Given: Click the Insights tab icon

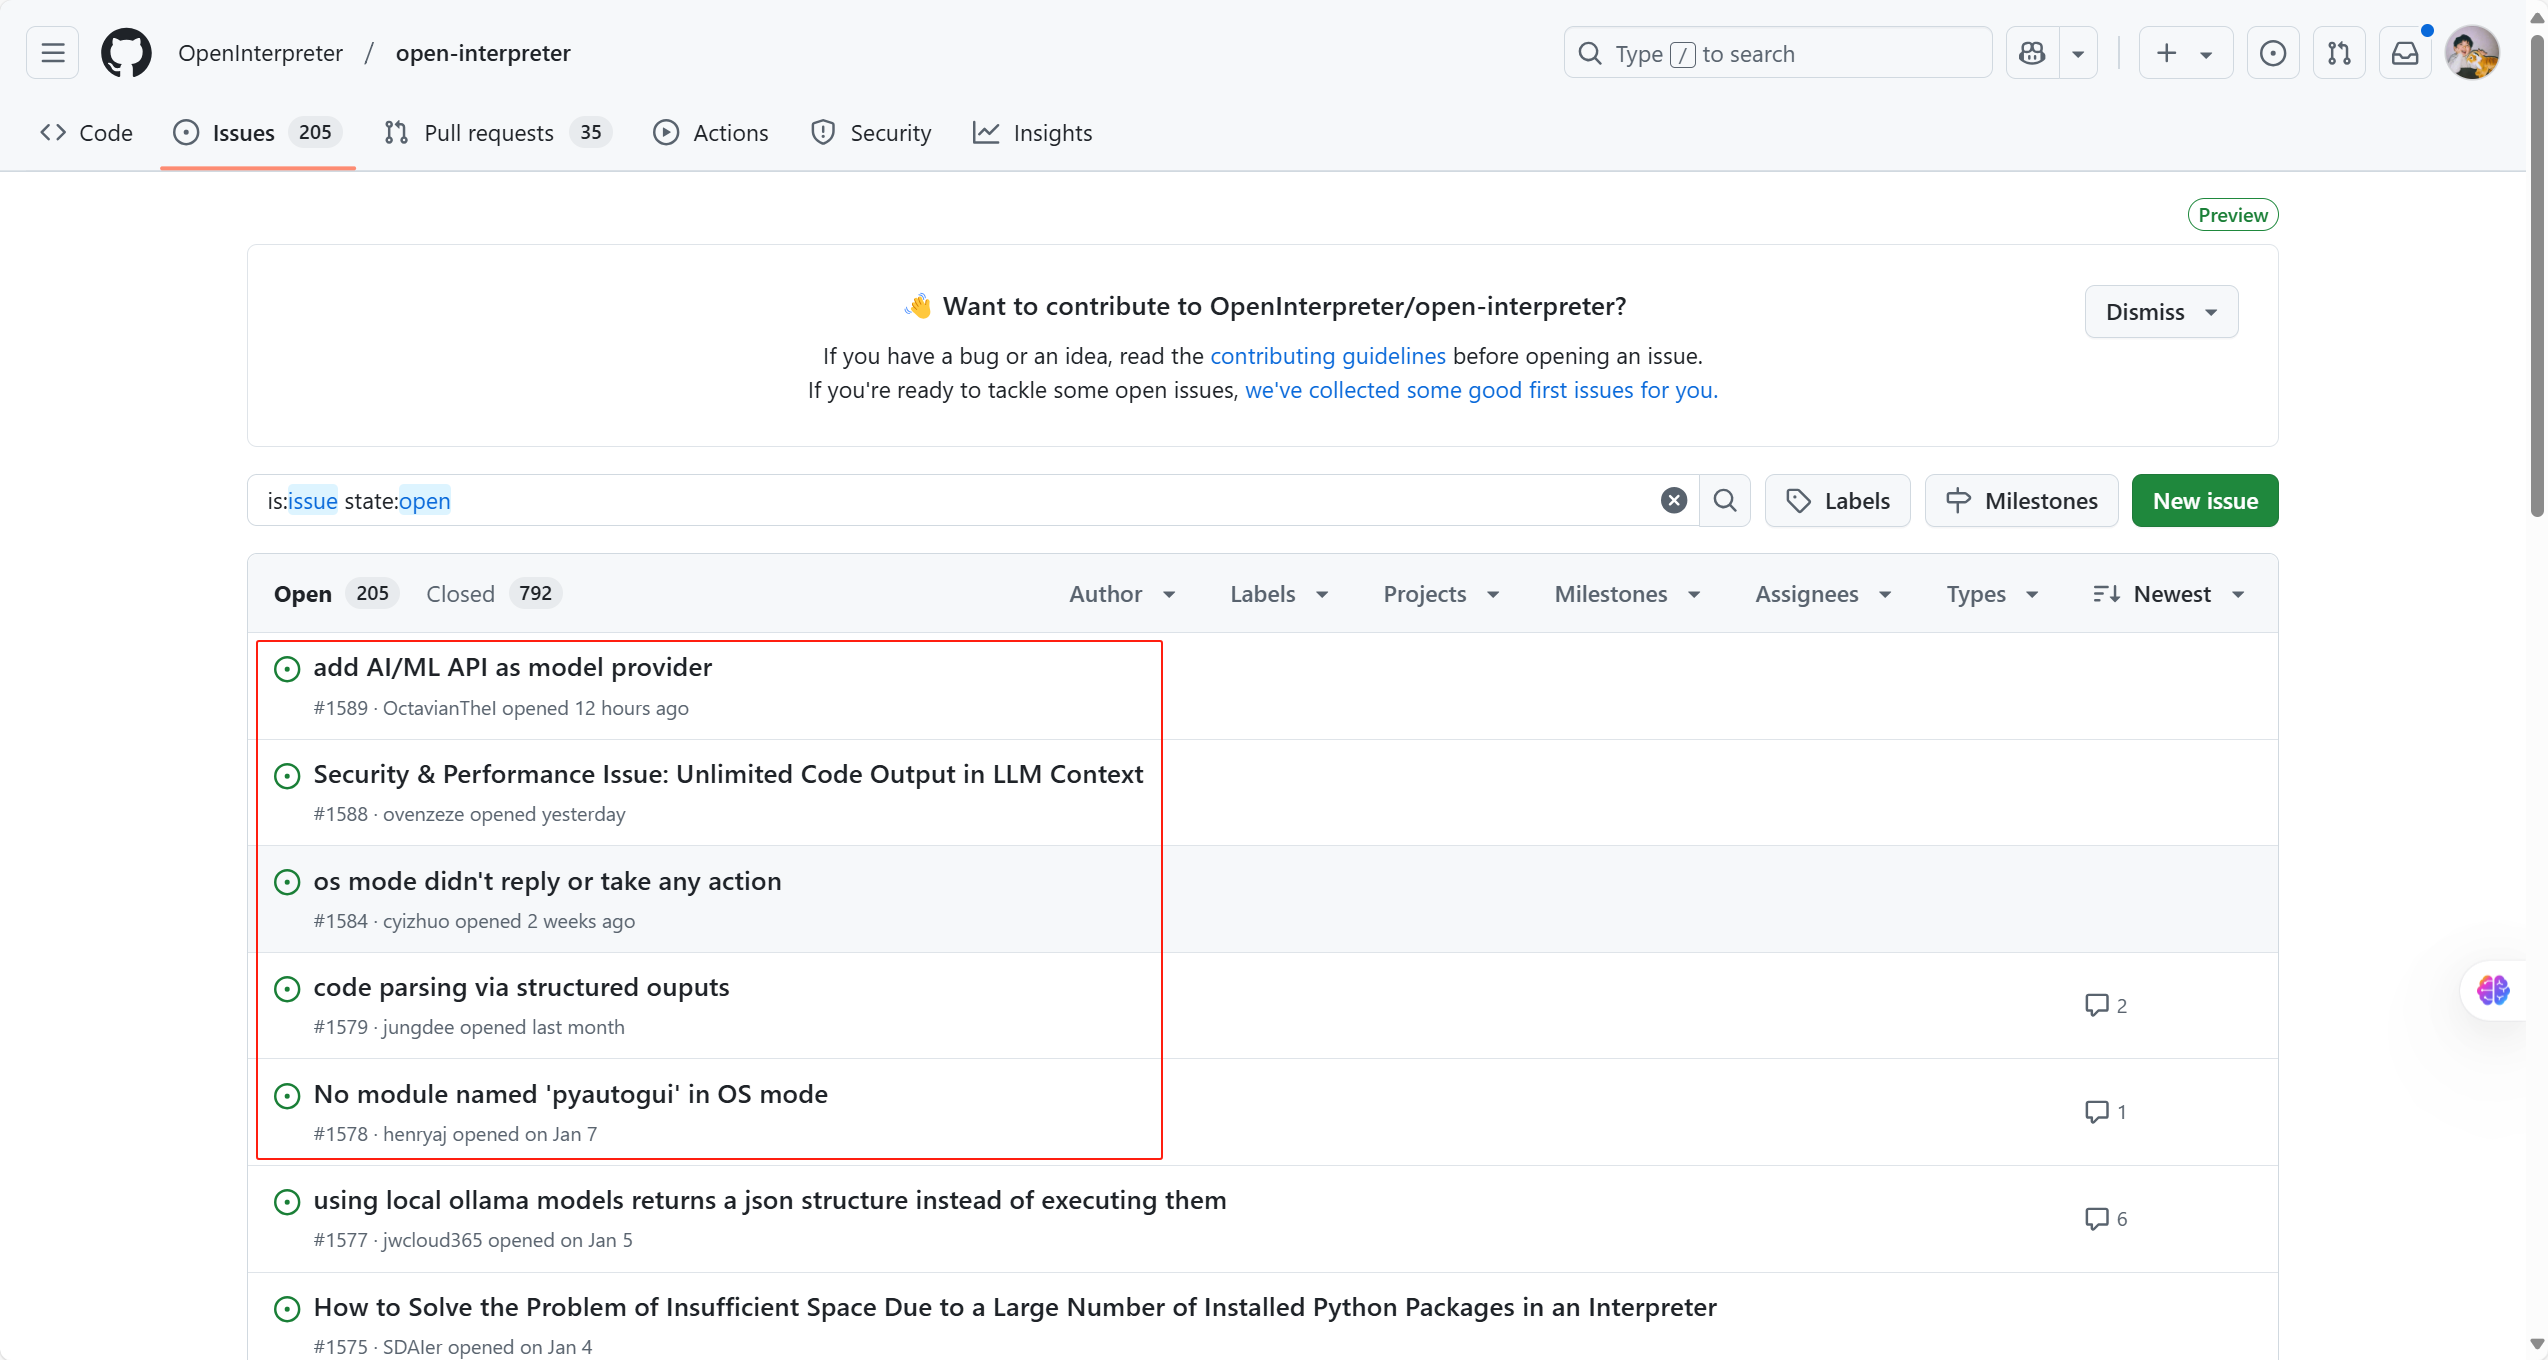Looking at the screenshot, I should click(988, 131).
